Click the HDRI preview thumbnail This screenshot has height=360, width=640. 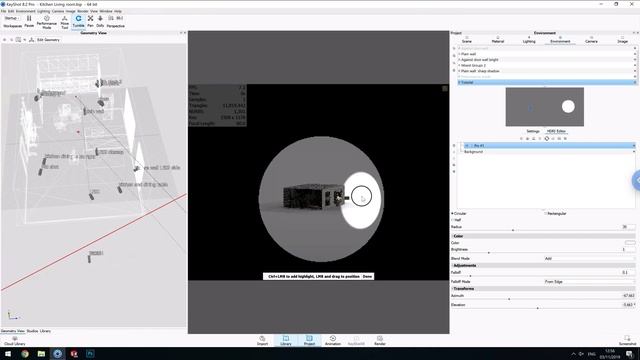[544, 107]
